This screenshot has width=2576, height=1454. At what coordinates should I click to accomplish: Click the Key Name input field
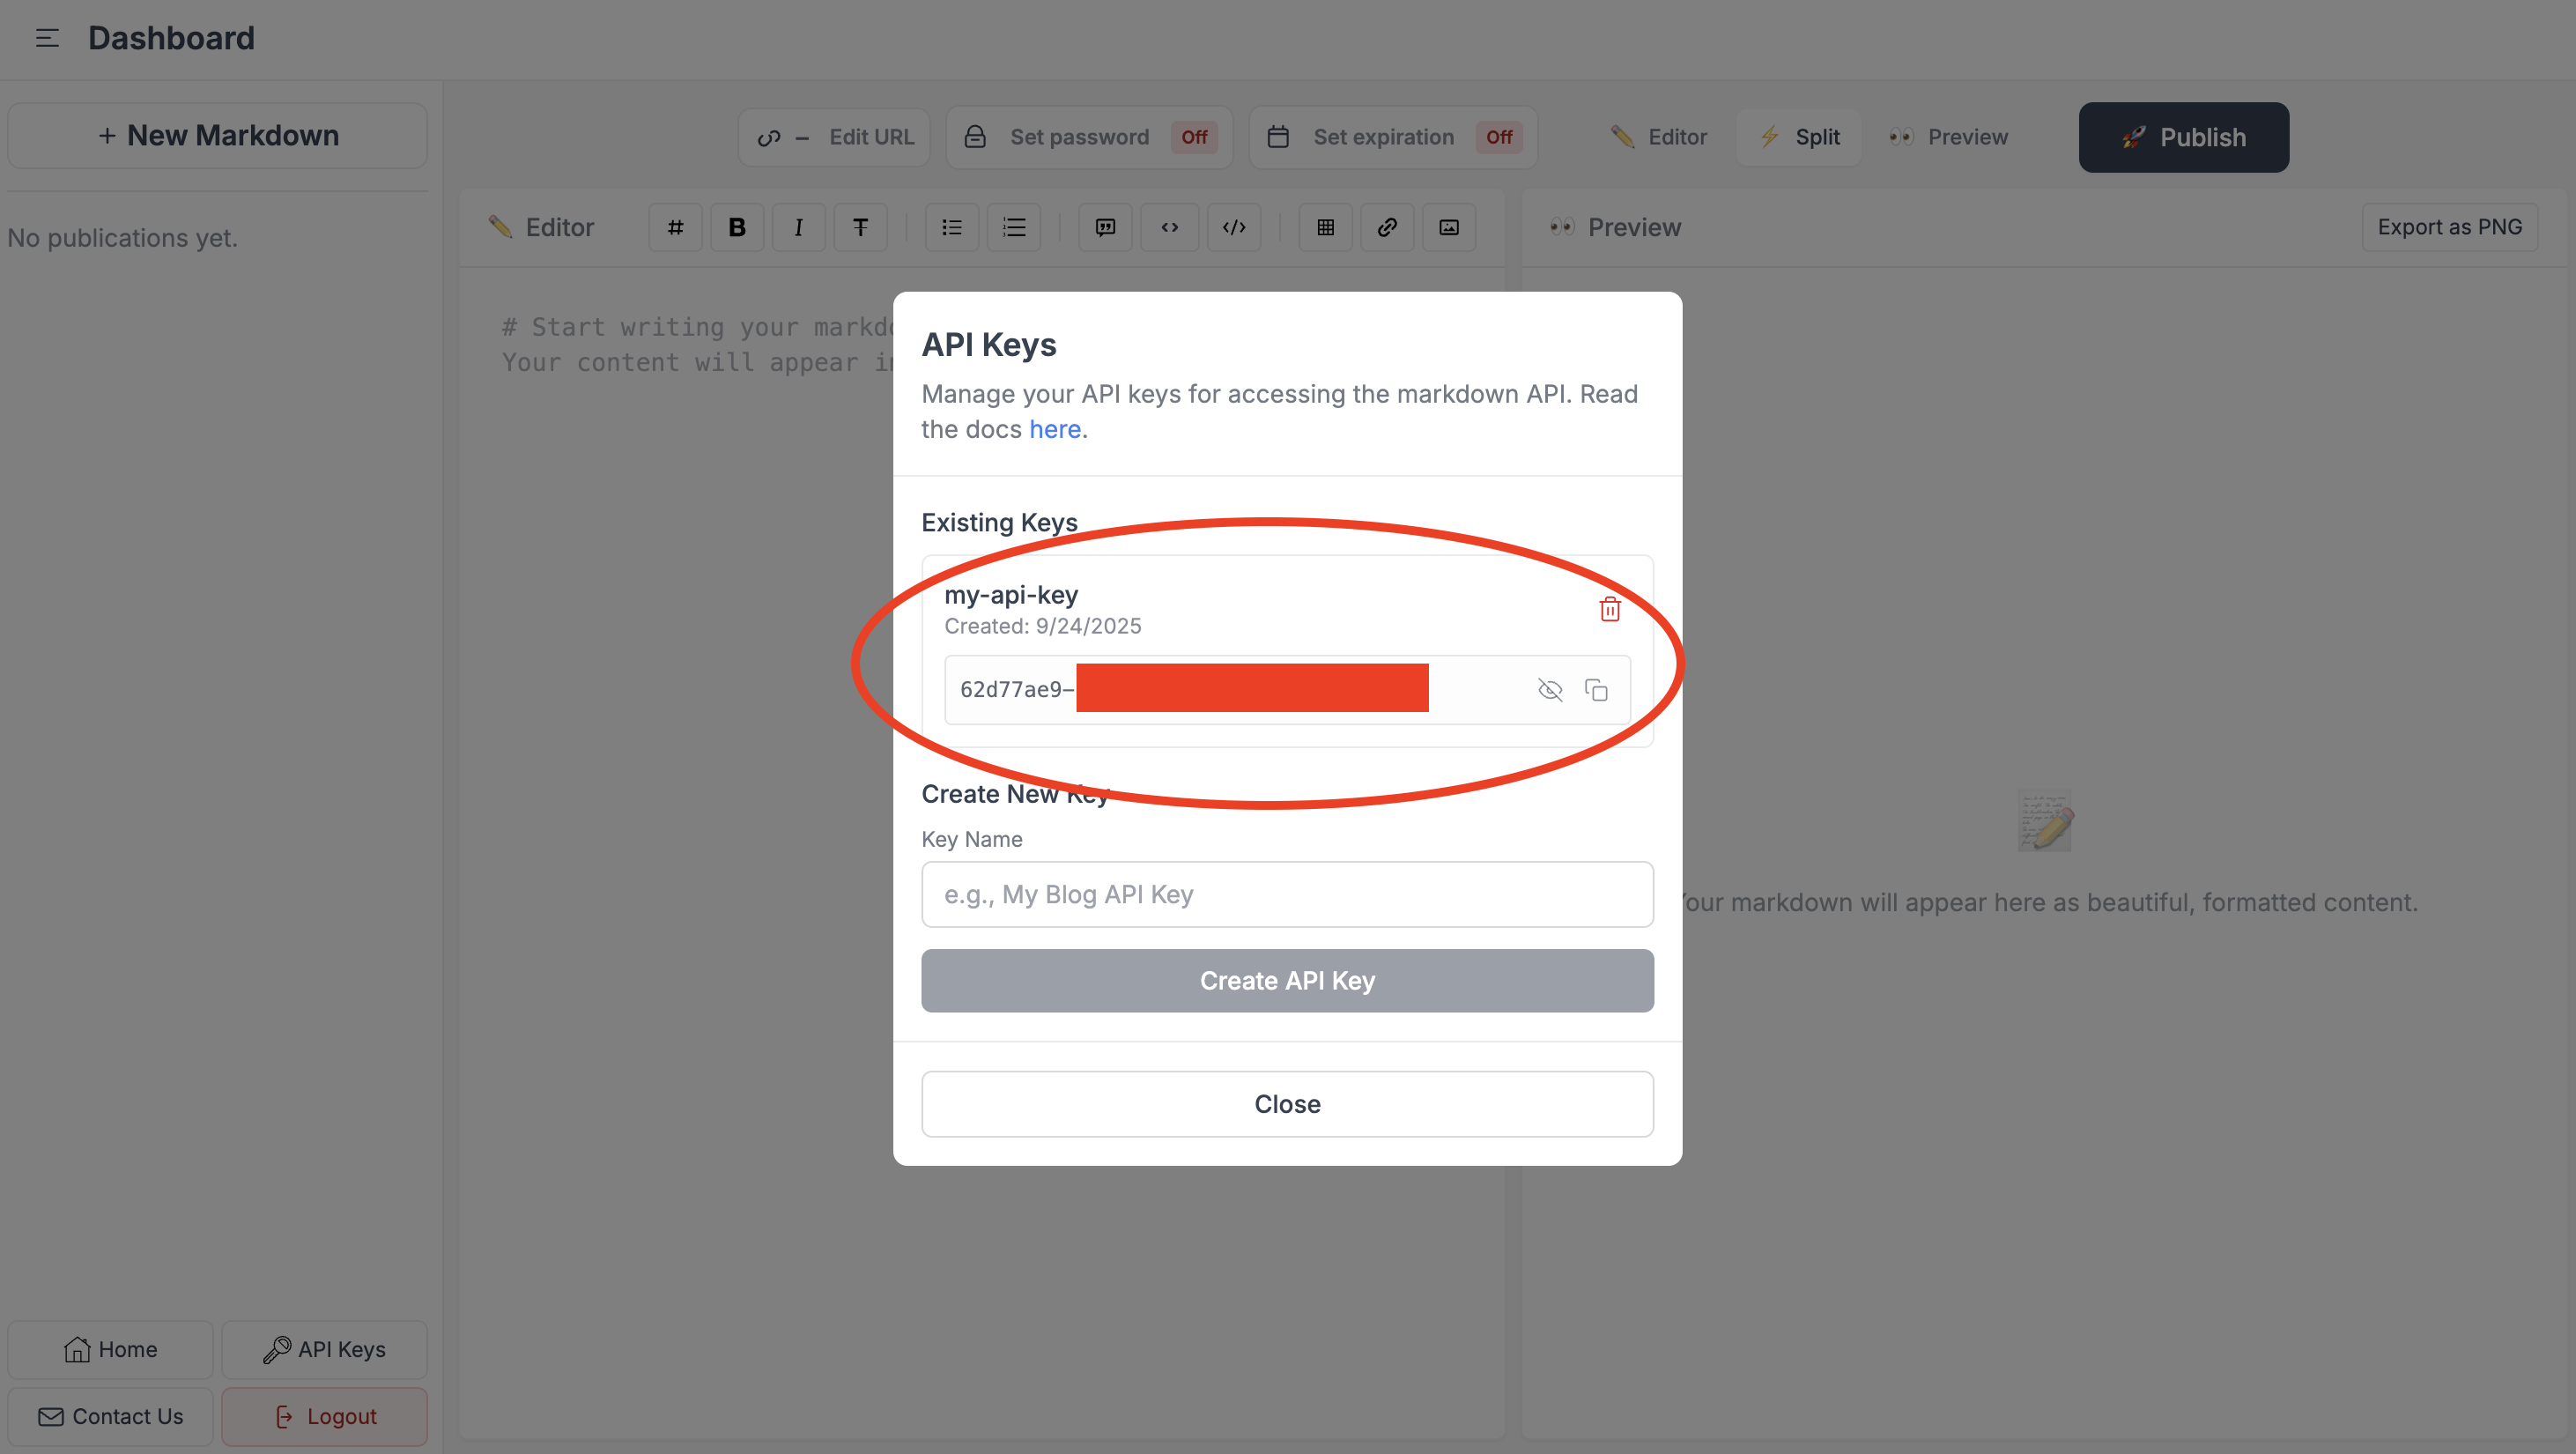(1287, 894)
